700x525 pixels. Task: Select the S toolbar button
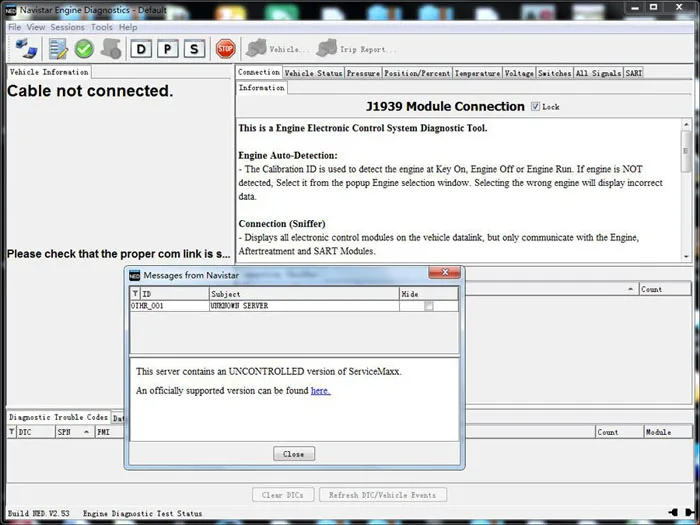pyautogui.click(x=194, y=49)
